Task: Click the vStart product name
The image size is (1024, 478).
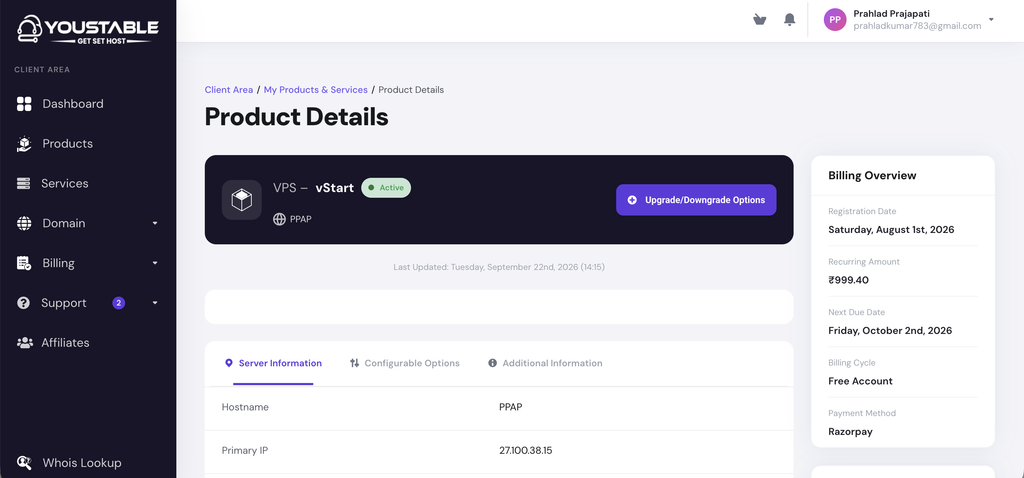Action: point(334,188)
